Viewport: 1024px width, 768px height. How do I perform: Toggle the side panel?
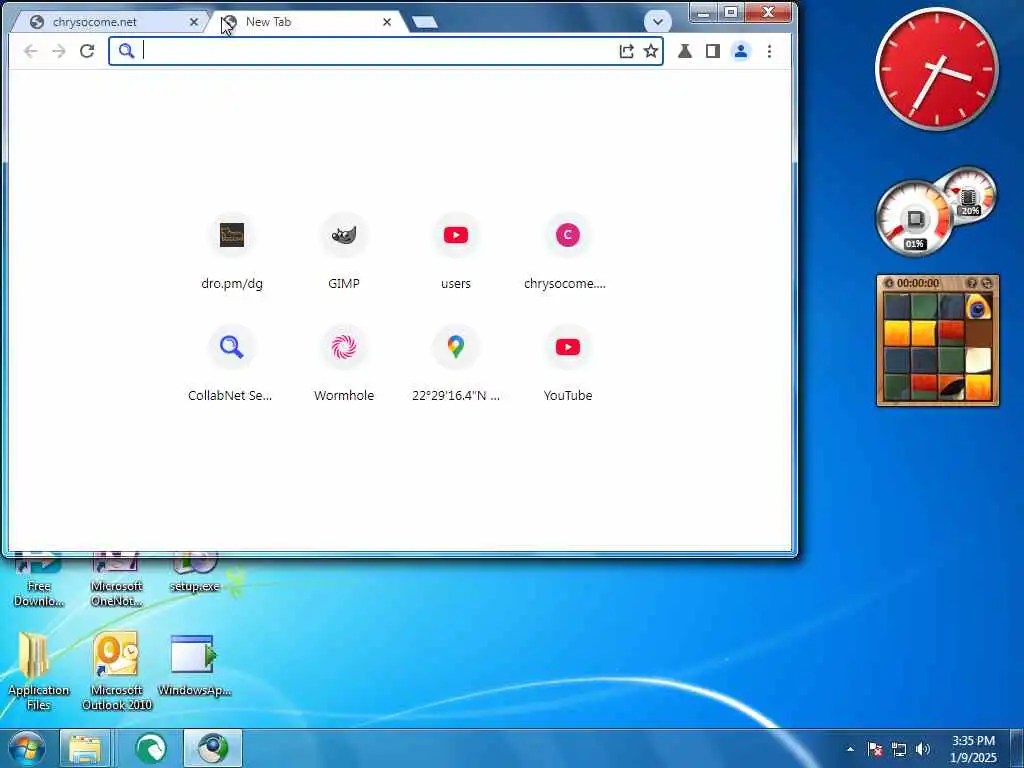click(x=712, y=51)
